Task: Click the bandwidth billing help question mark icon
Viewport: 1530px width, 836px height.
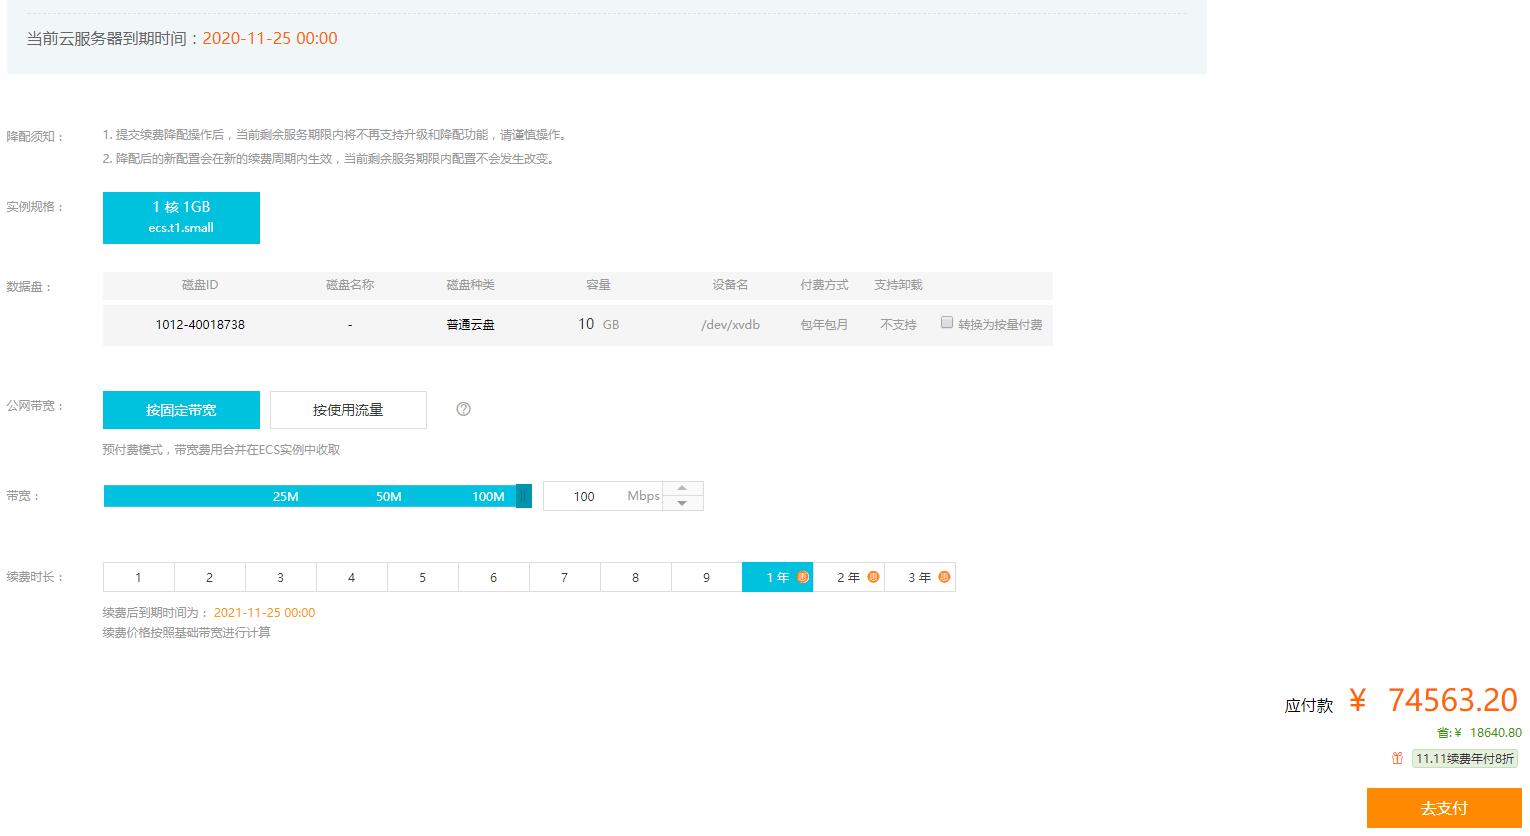Action: 463,409
